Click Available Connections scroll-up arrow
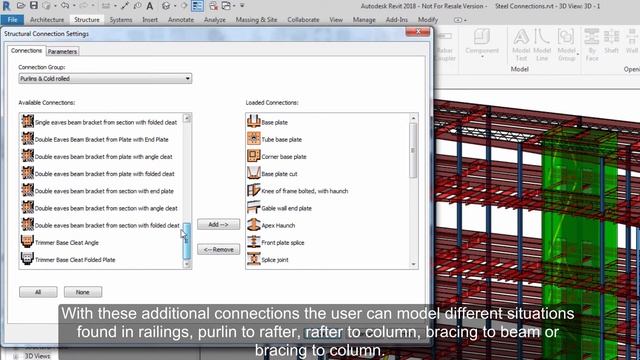The image size is (640, 360). (x=187, y=118)
